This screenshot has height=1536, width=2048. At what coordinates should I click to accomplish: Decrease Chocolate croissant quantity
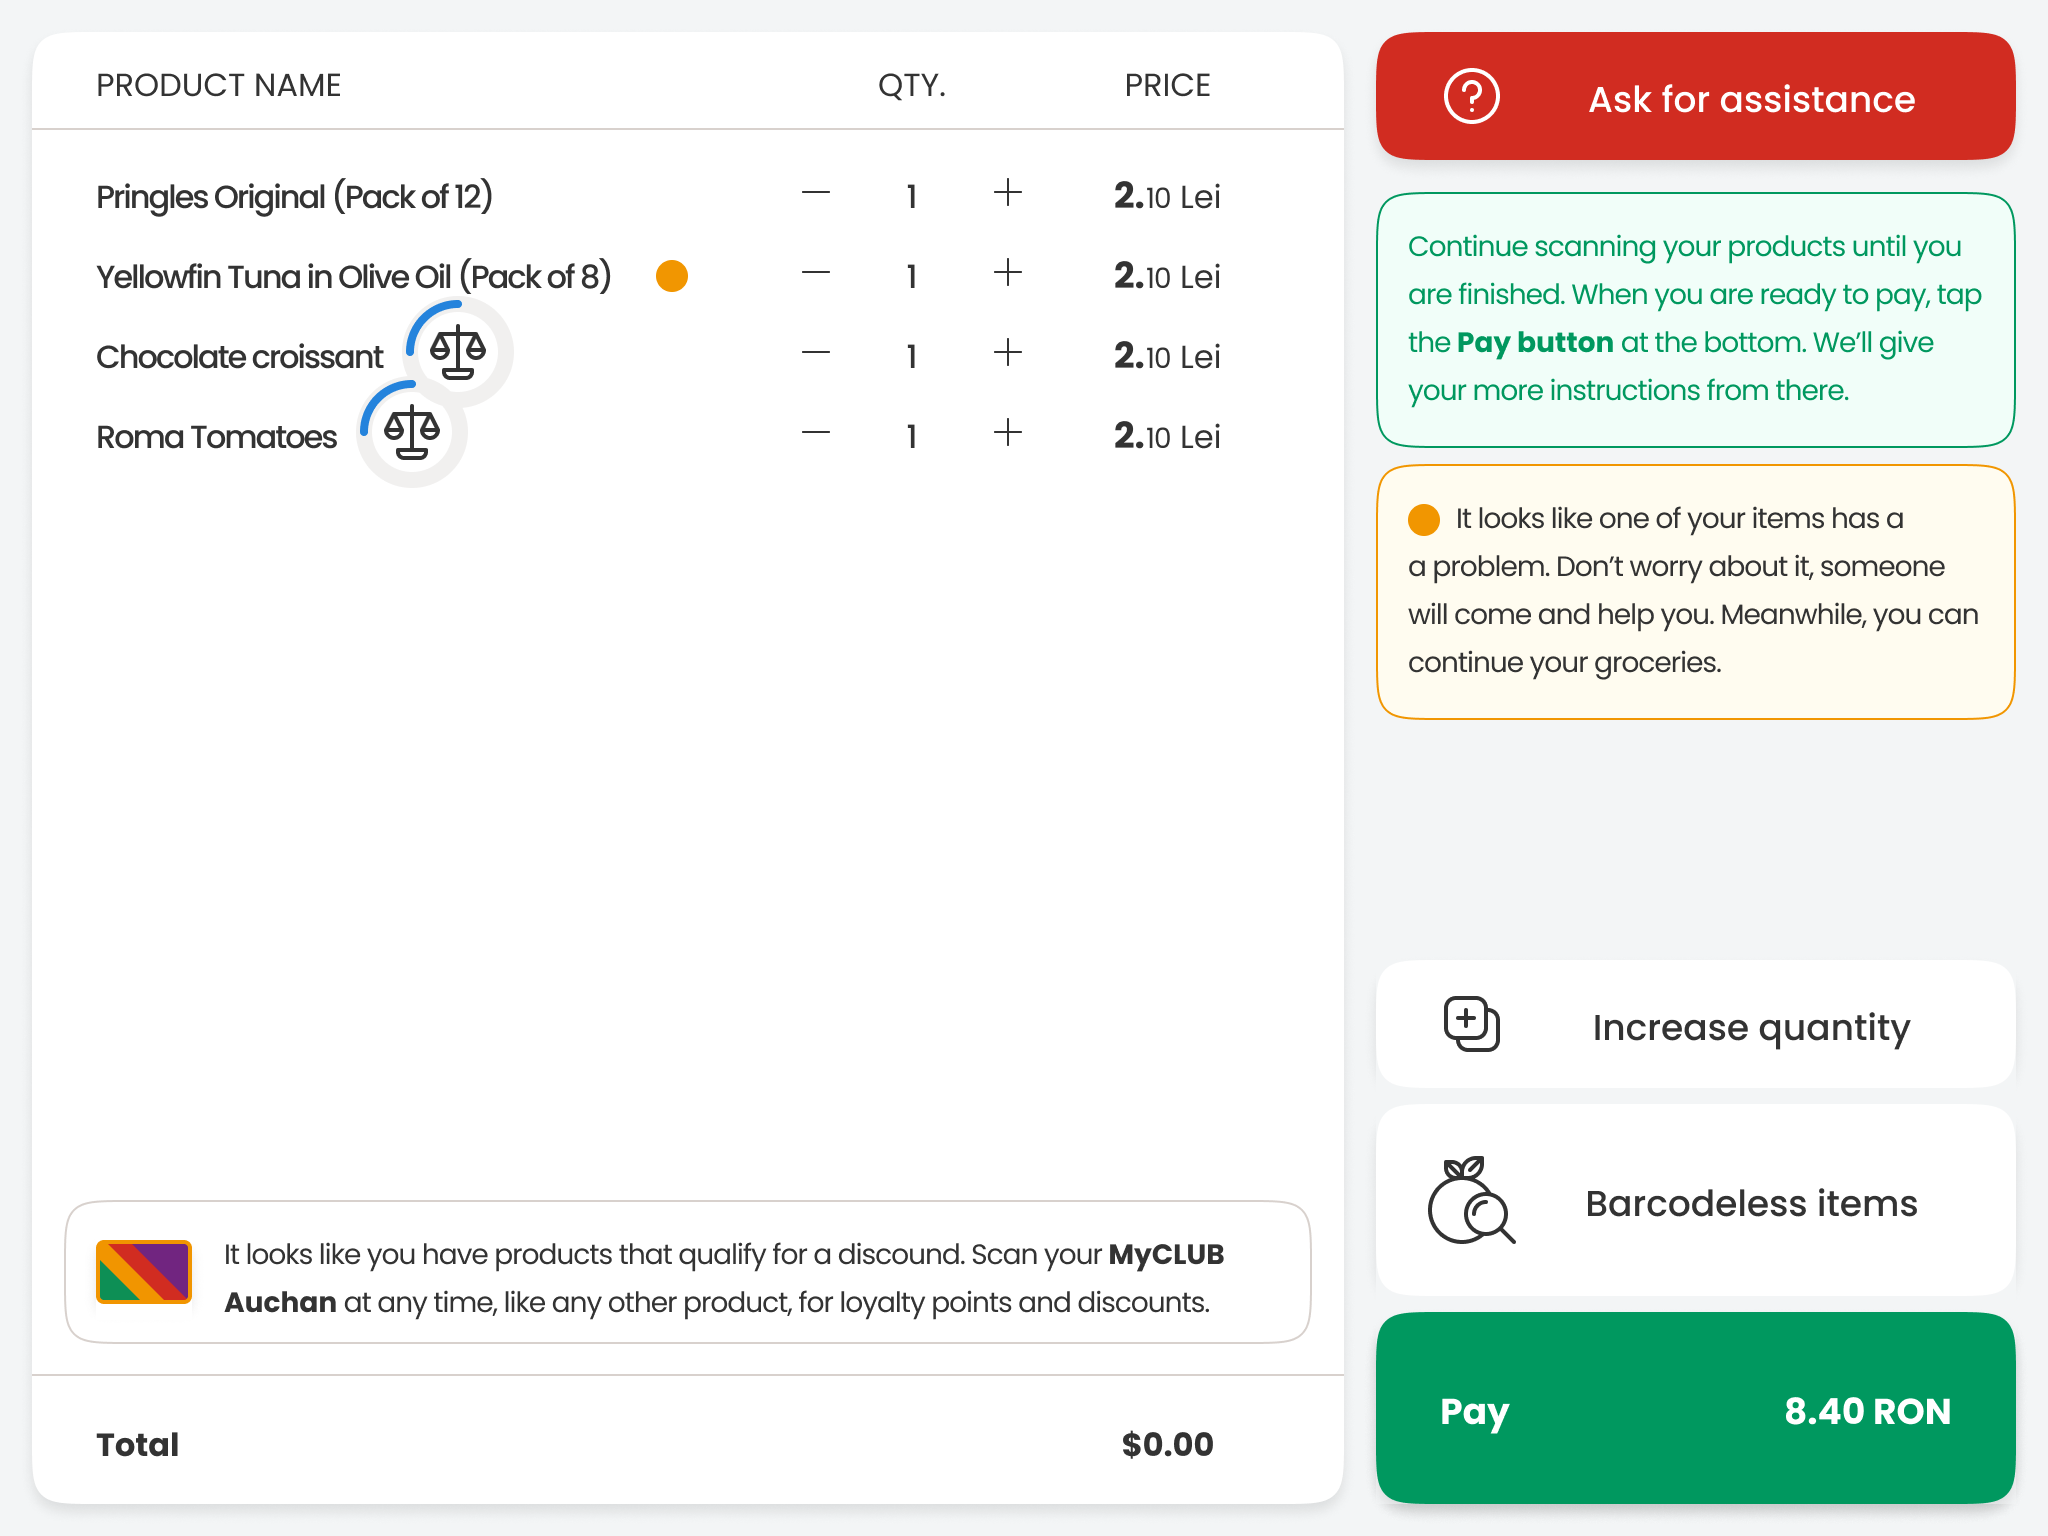pos(816,353)
